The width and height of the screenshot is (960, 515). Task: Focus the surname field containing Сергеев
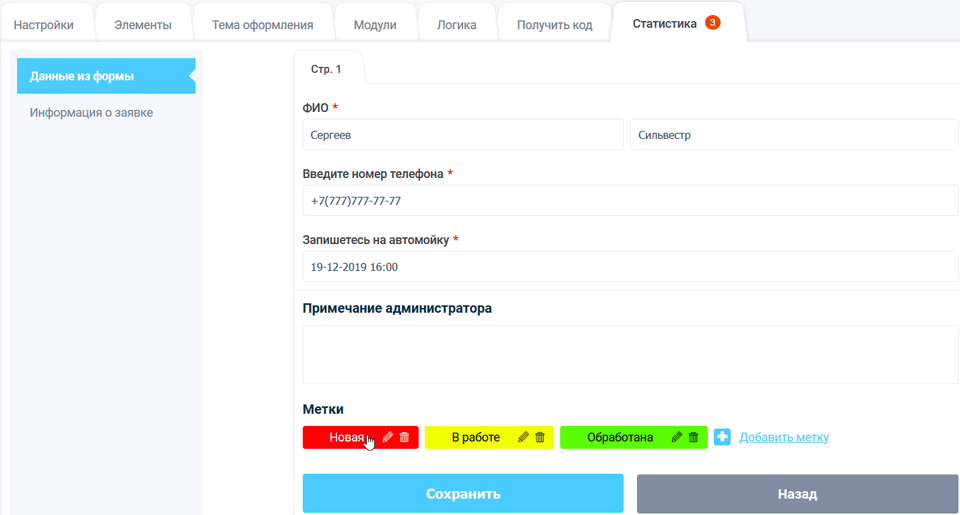tap(463, 135)
